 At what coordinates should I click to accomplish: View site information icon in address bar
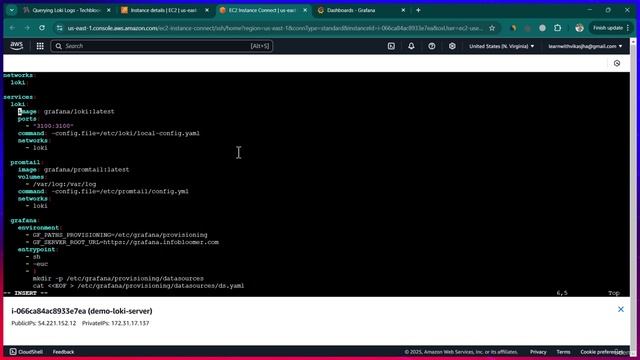coord(60,28)
